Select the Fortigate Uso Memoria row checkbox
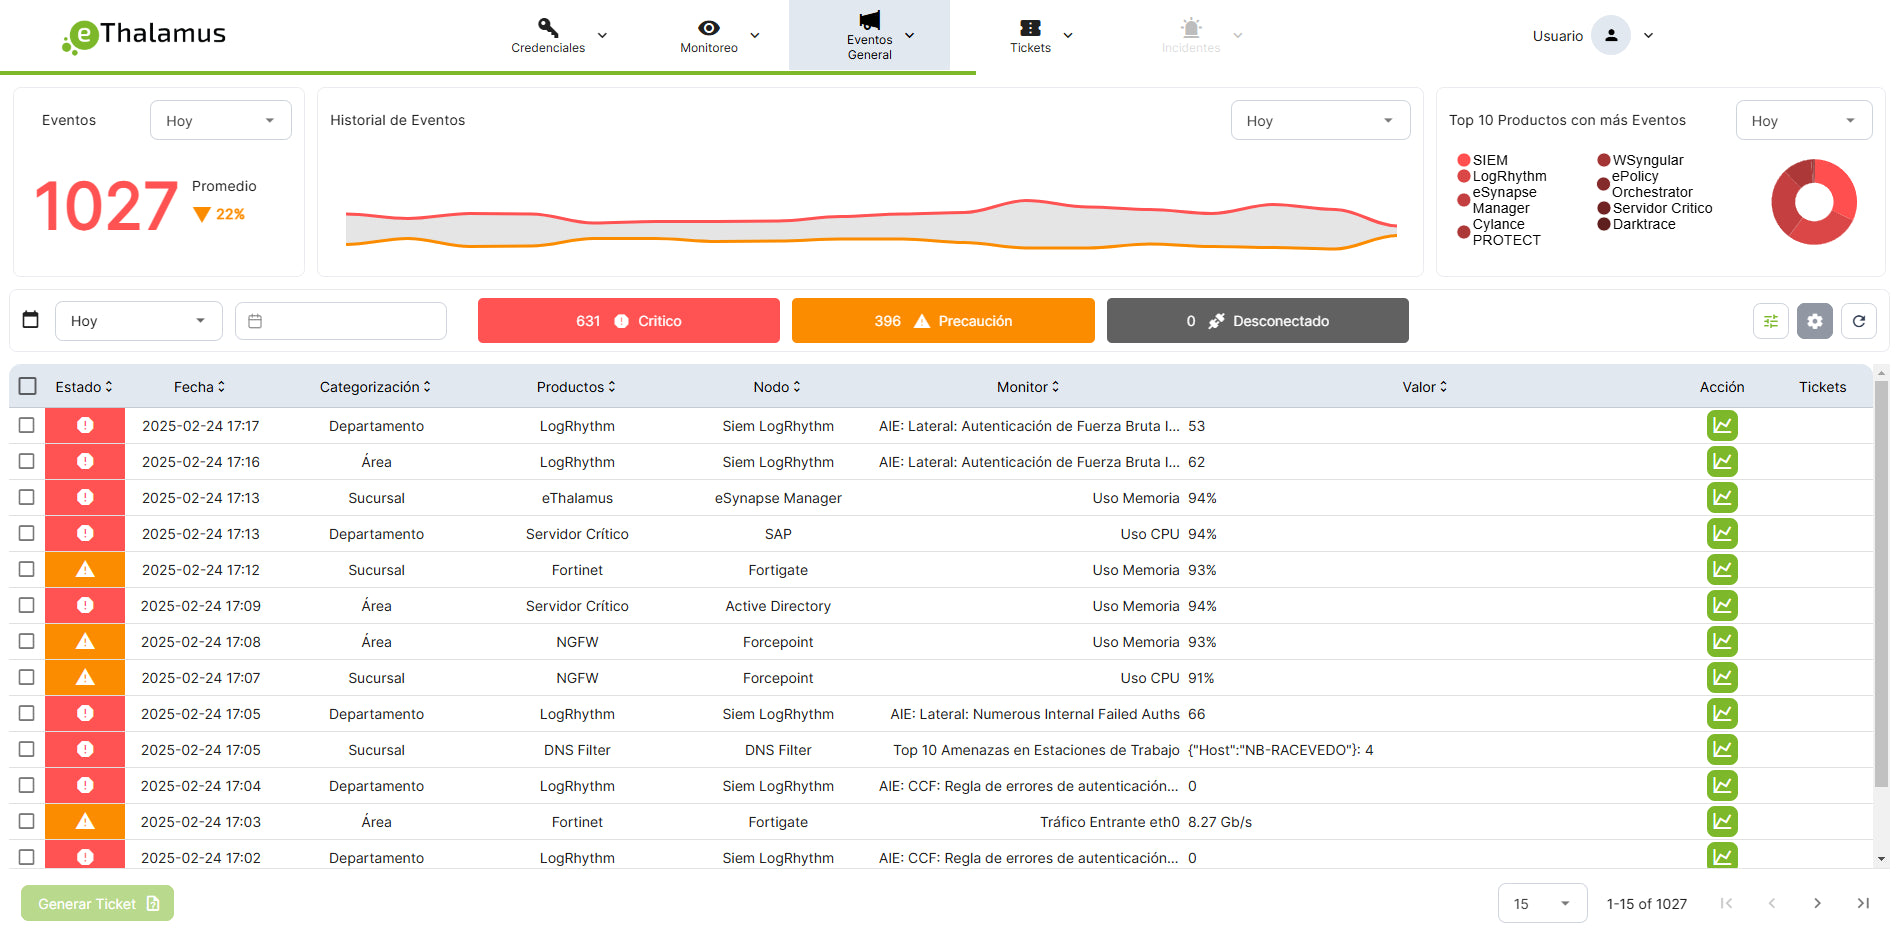 click(x=27, y=569)
